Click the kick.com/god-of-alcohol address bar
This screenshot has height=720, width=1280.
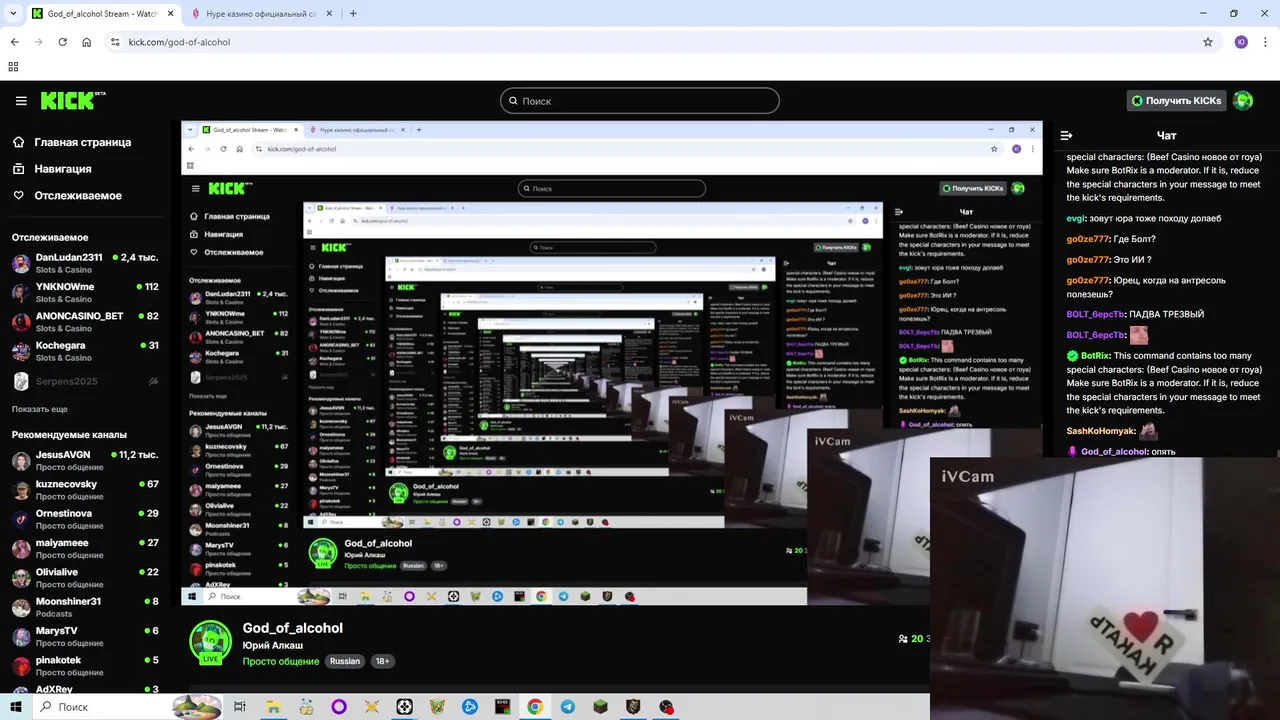tap(660, 42)
